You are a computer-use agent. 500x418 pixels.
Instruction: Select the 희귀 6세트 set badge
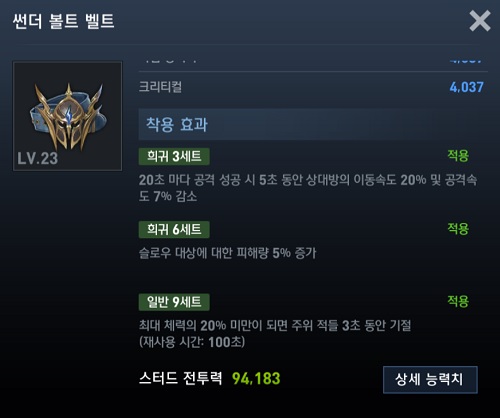(174, 229)
